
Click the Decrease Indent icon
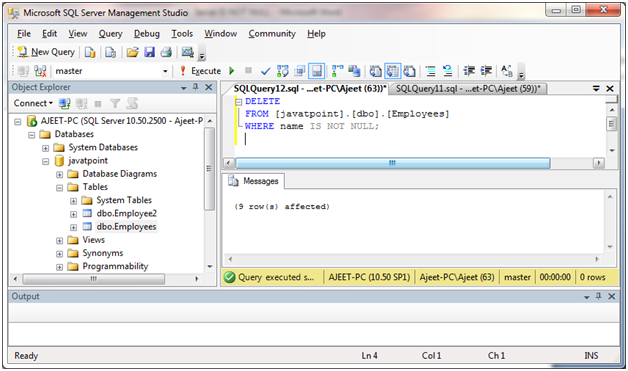pos(469,71)
